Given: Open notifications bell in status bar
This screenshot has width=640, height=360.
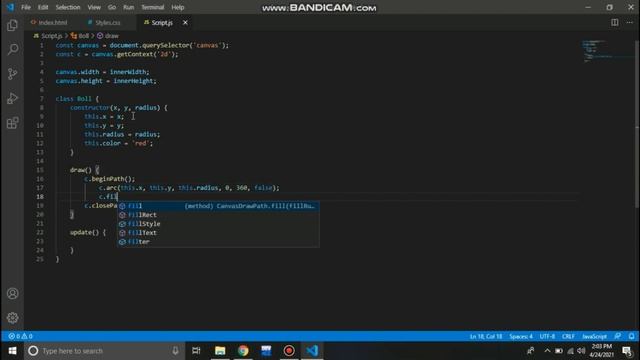Looking at the screenshot, I should 631,336.
